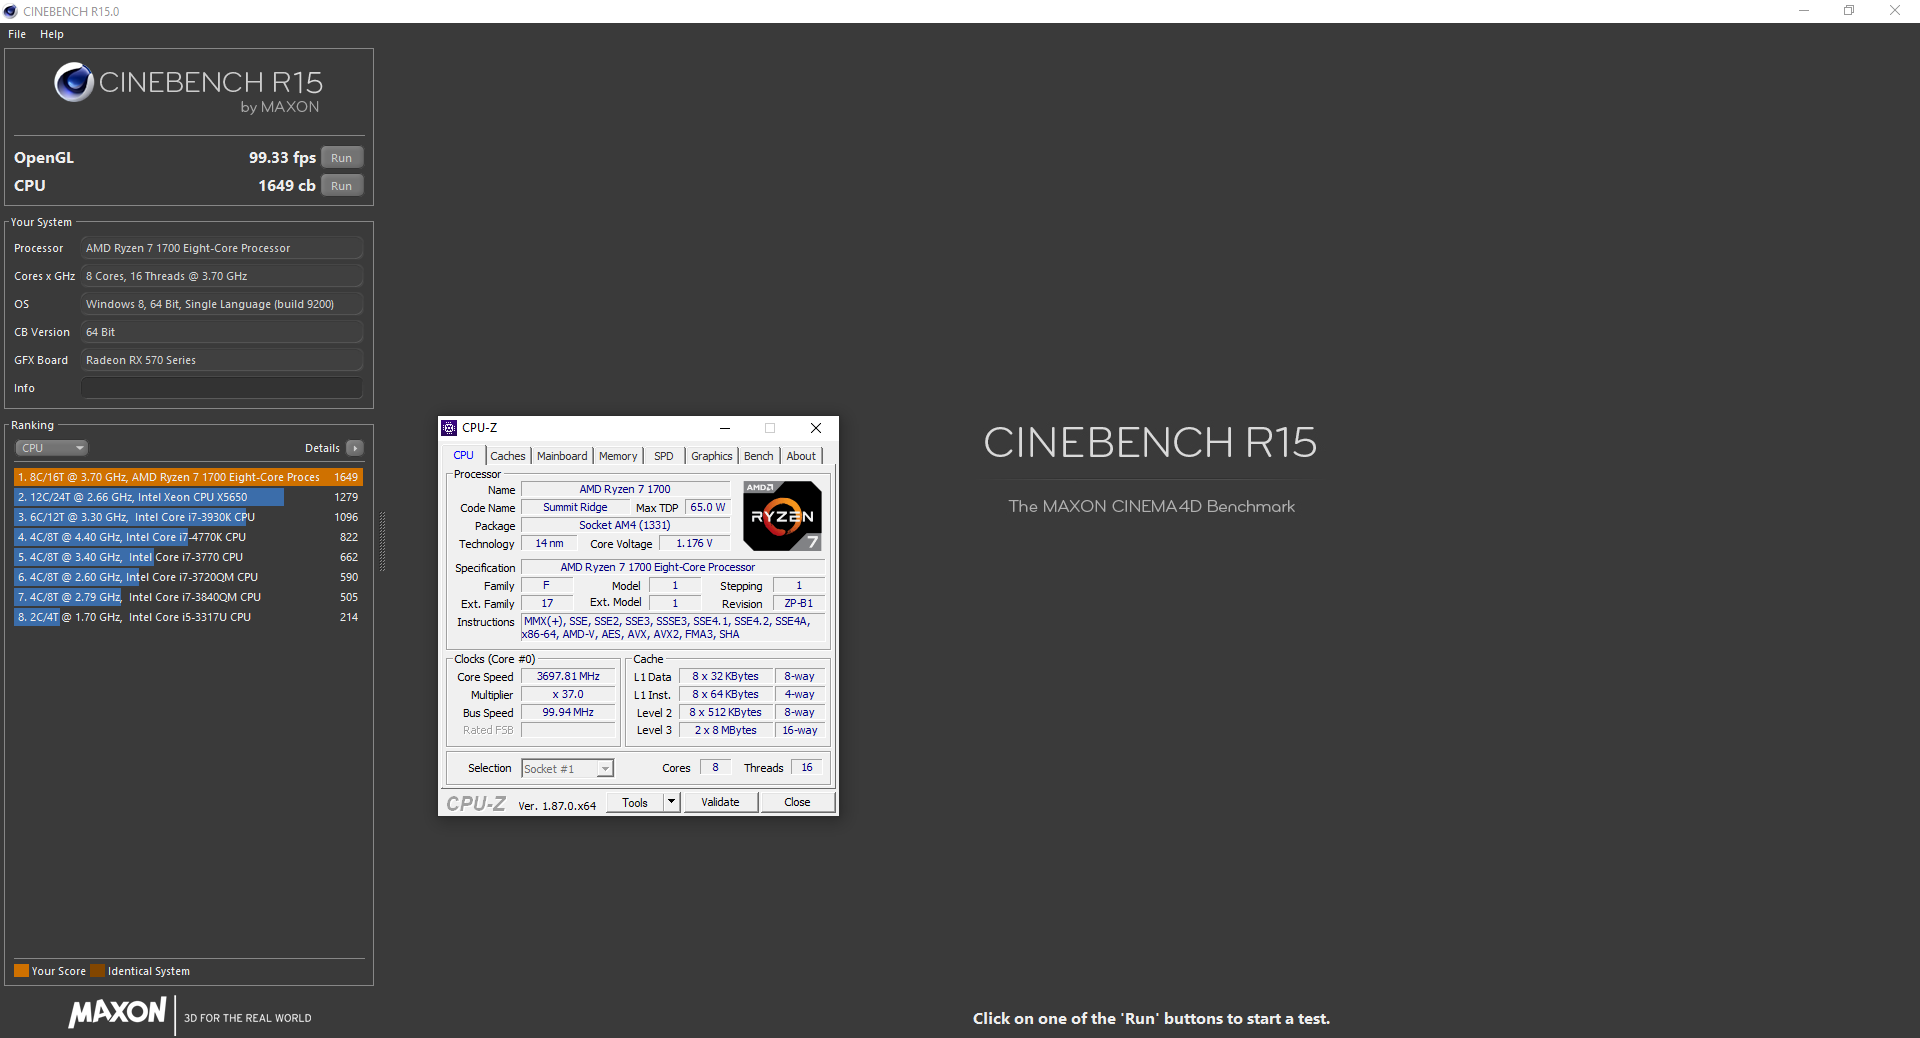Click the Bus Speed value 99.94 MHz
This screenshot has width=1920, height=1038.
pos(568,713)
